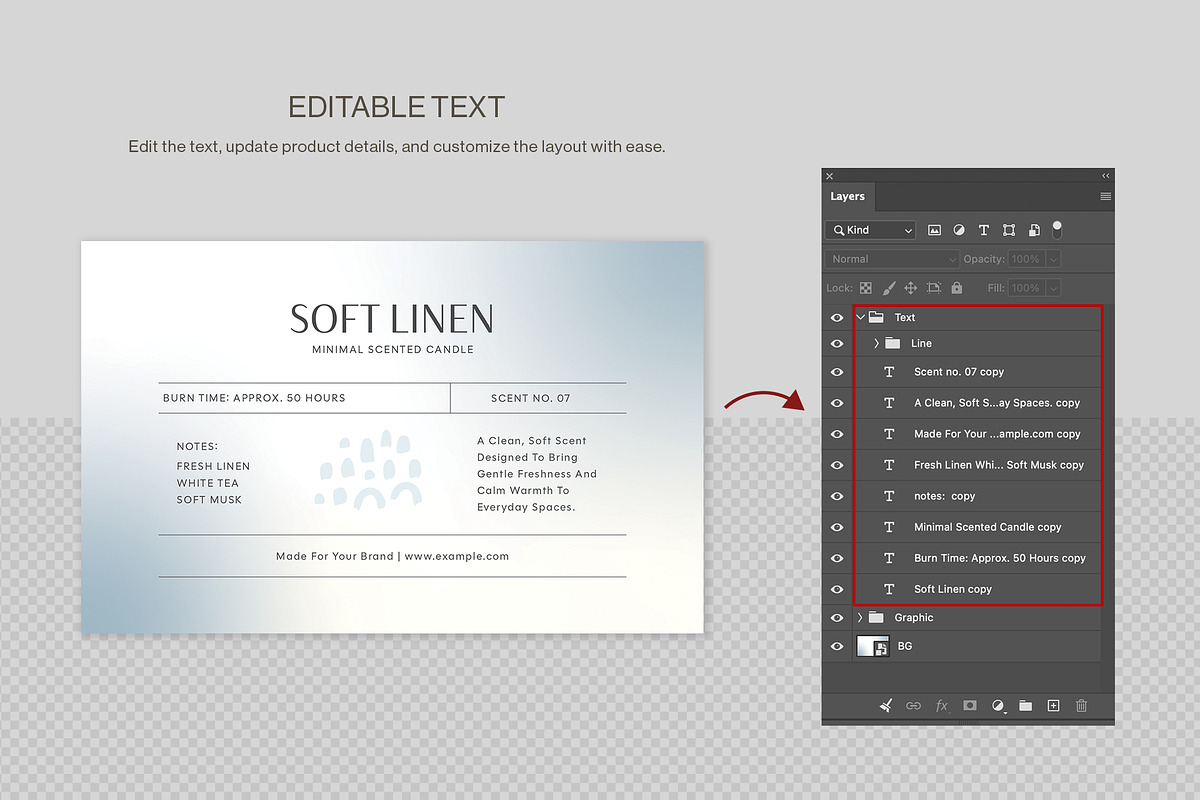
Task: Select the A Clean, Soft S...ay Spaces. copy layer
Action: [997, 403]
